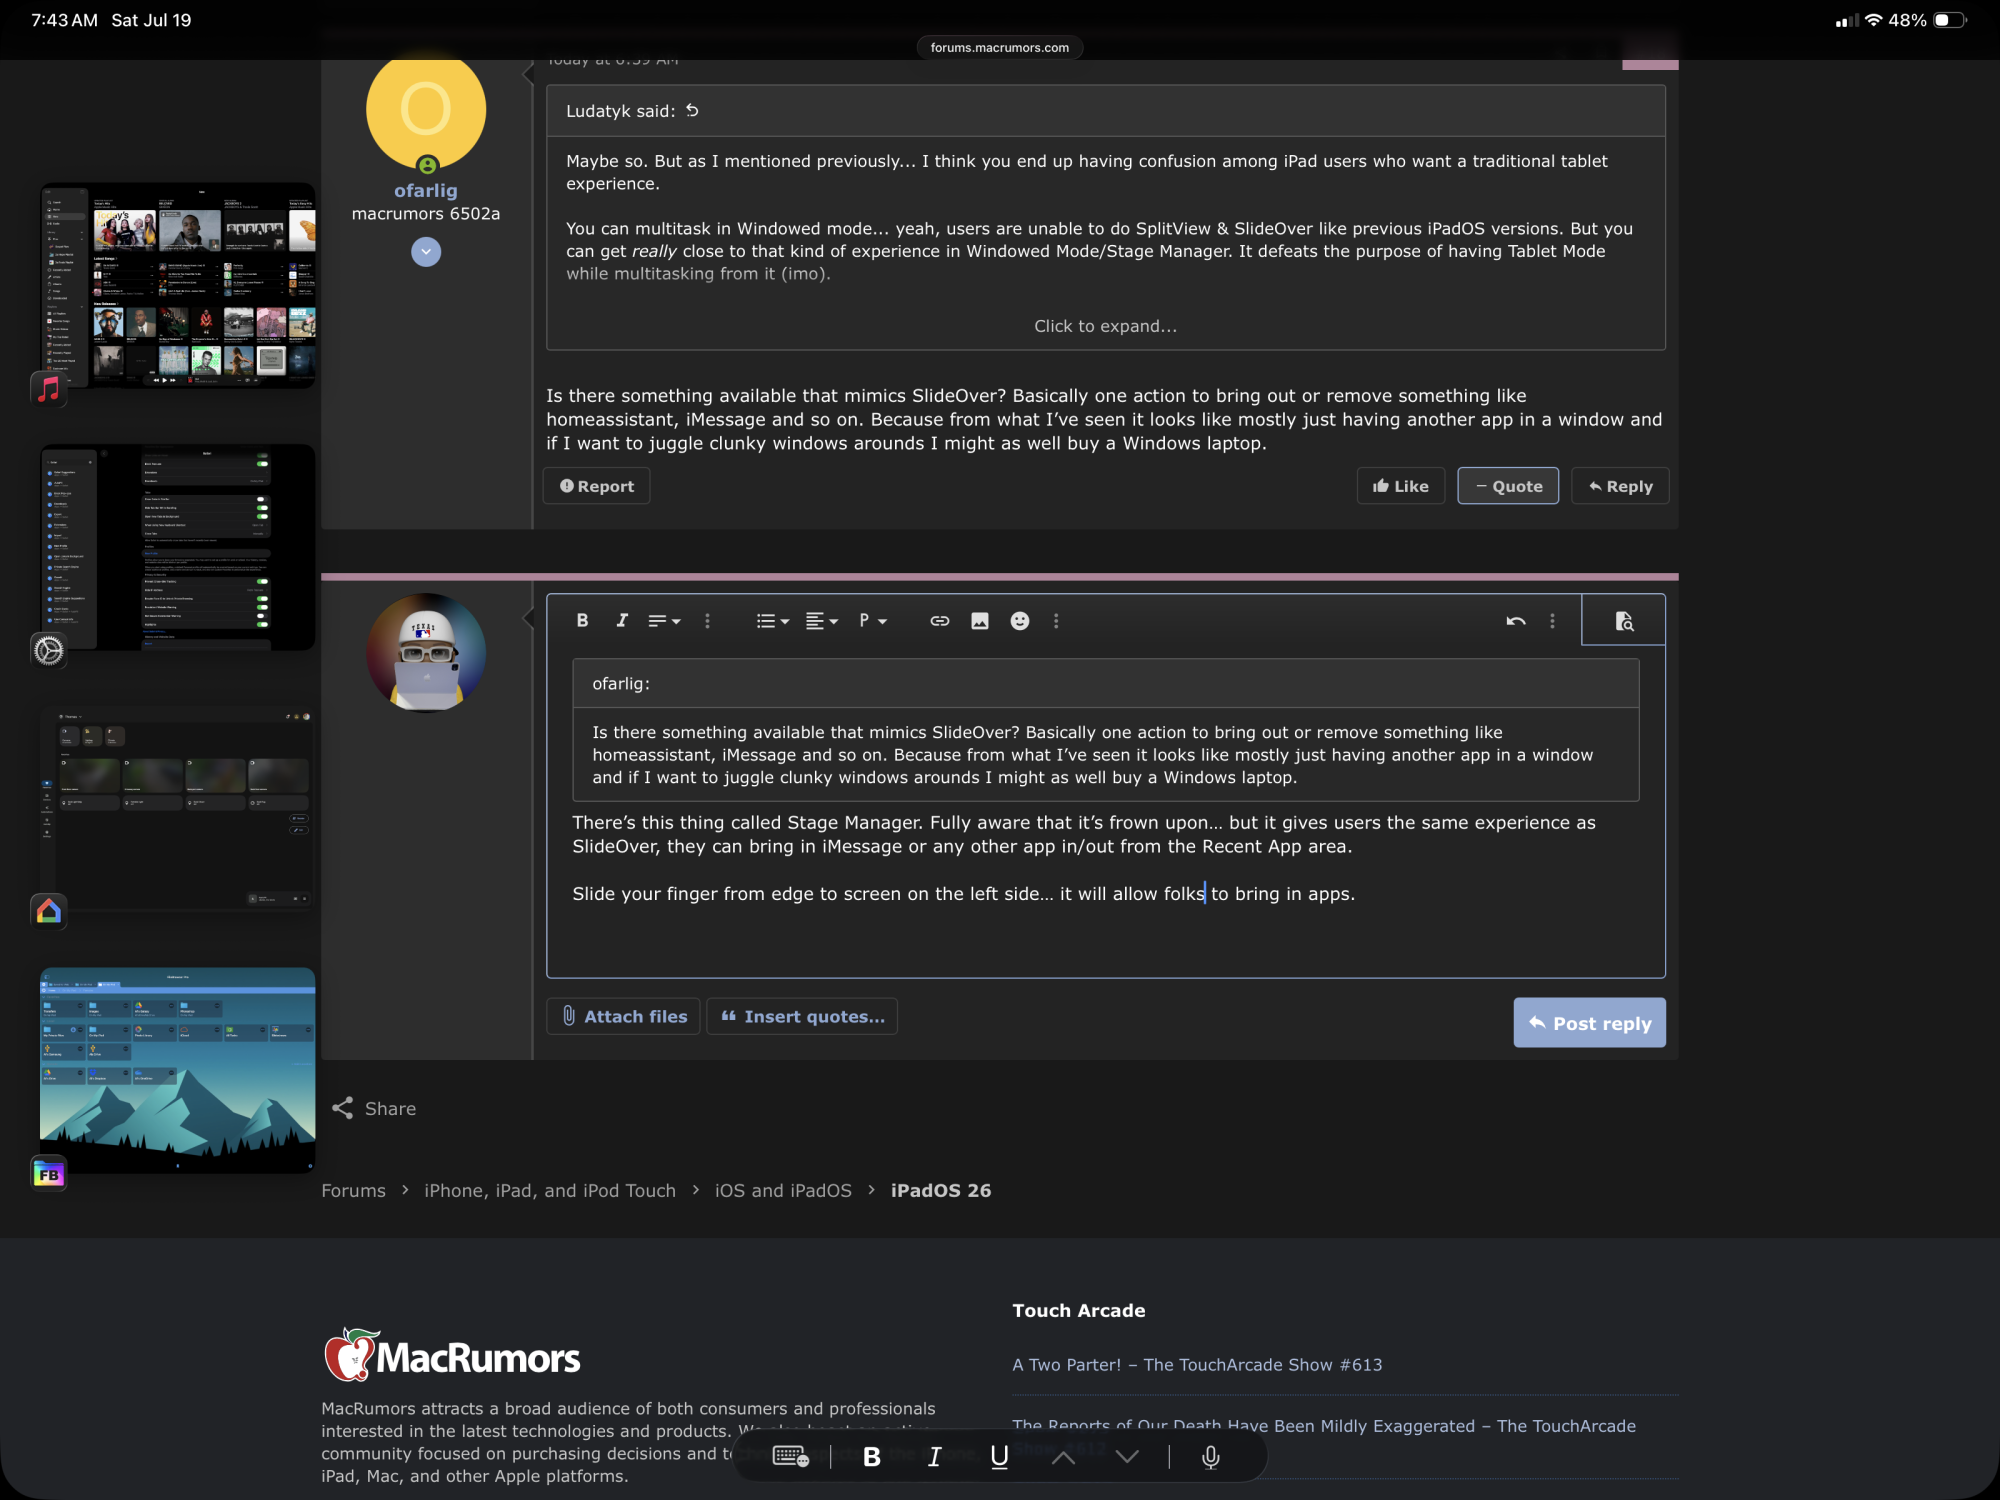Image resolution: width=2000 pixels, height=1500 pixels.
Task: Expand the quoted Ludatyk message
Action: point(1105,326)
